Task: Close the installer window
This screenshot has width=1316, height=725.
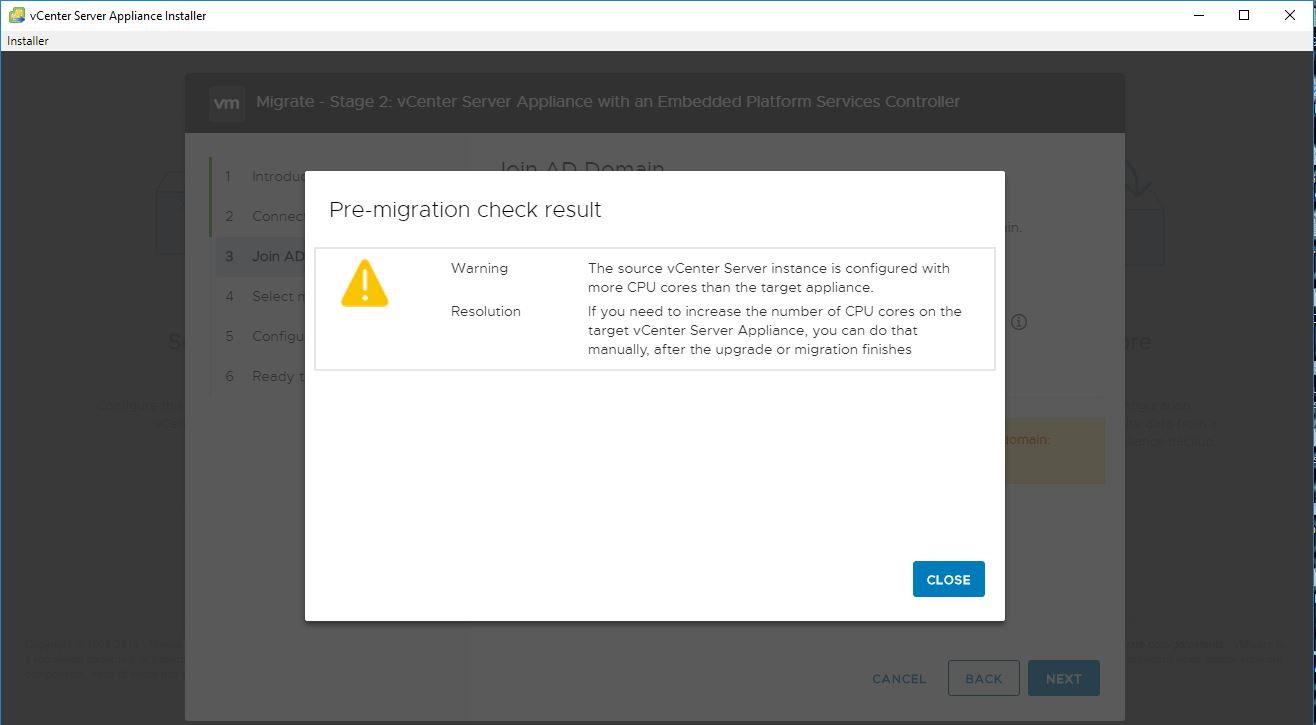Action: coord(1289,15)
